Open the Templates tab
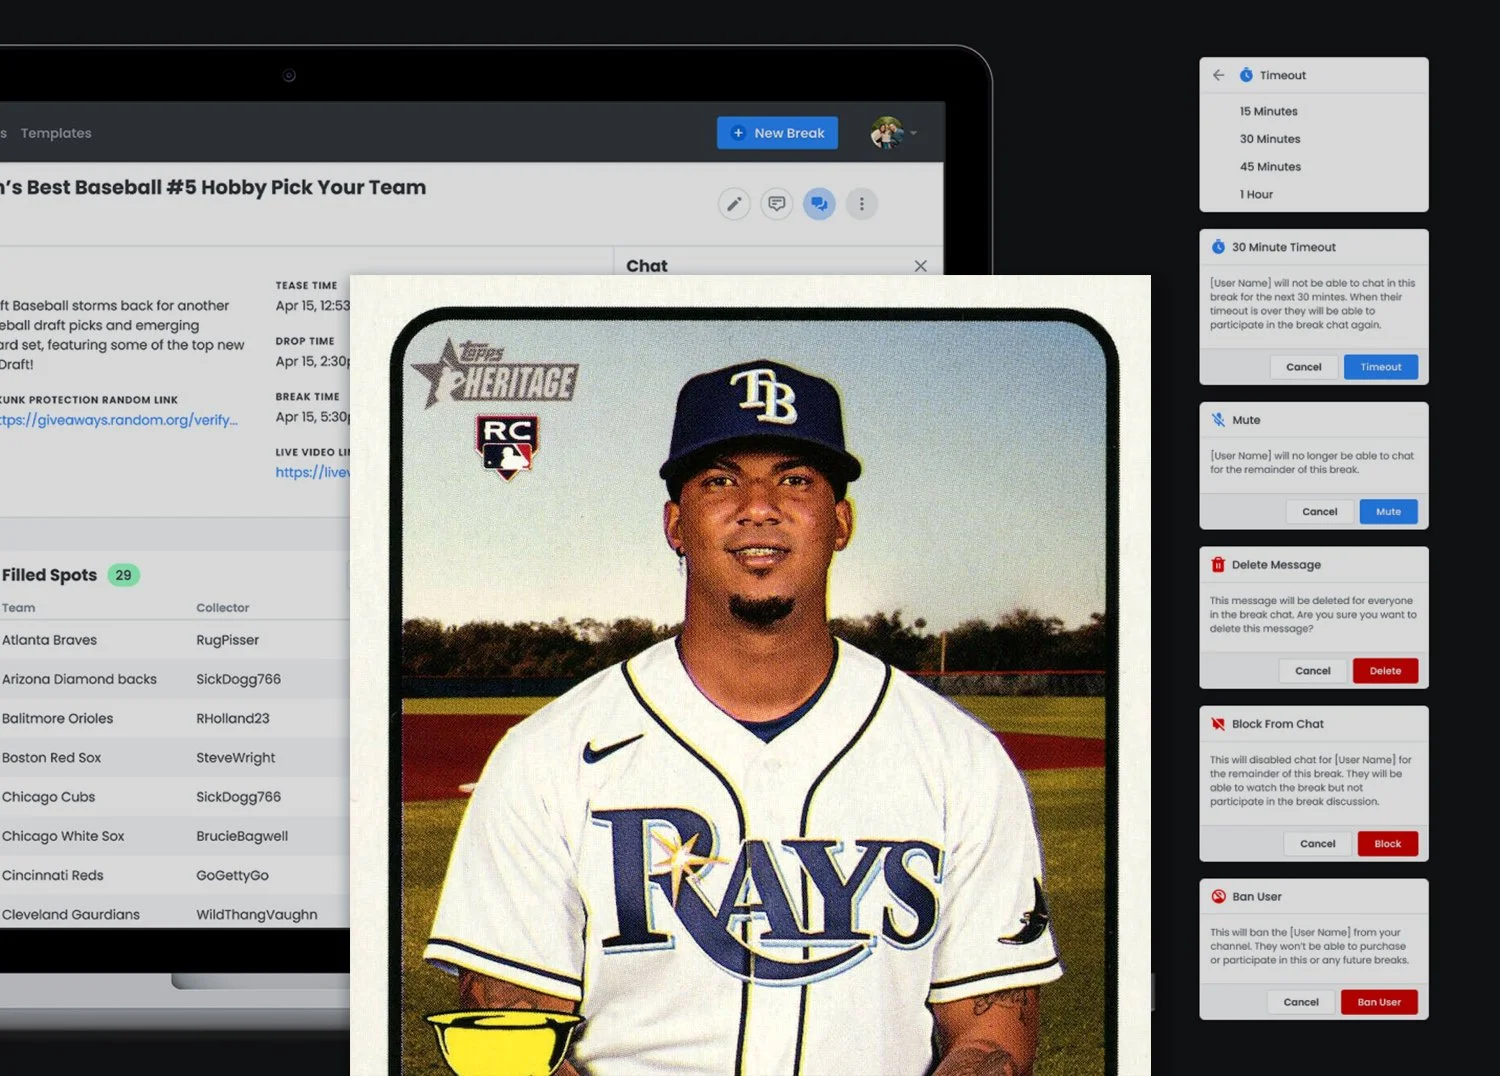 pos(56,133)
